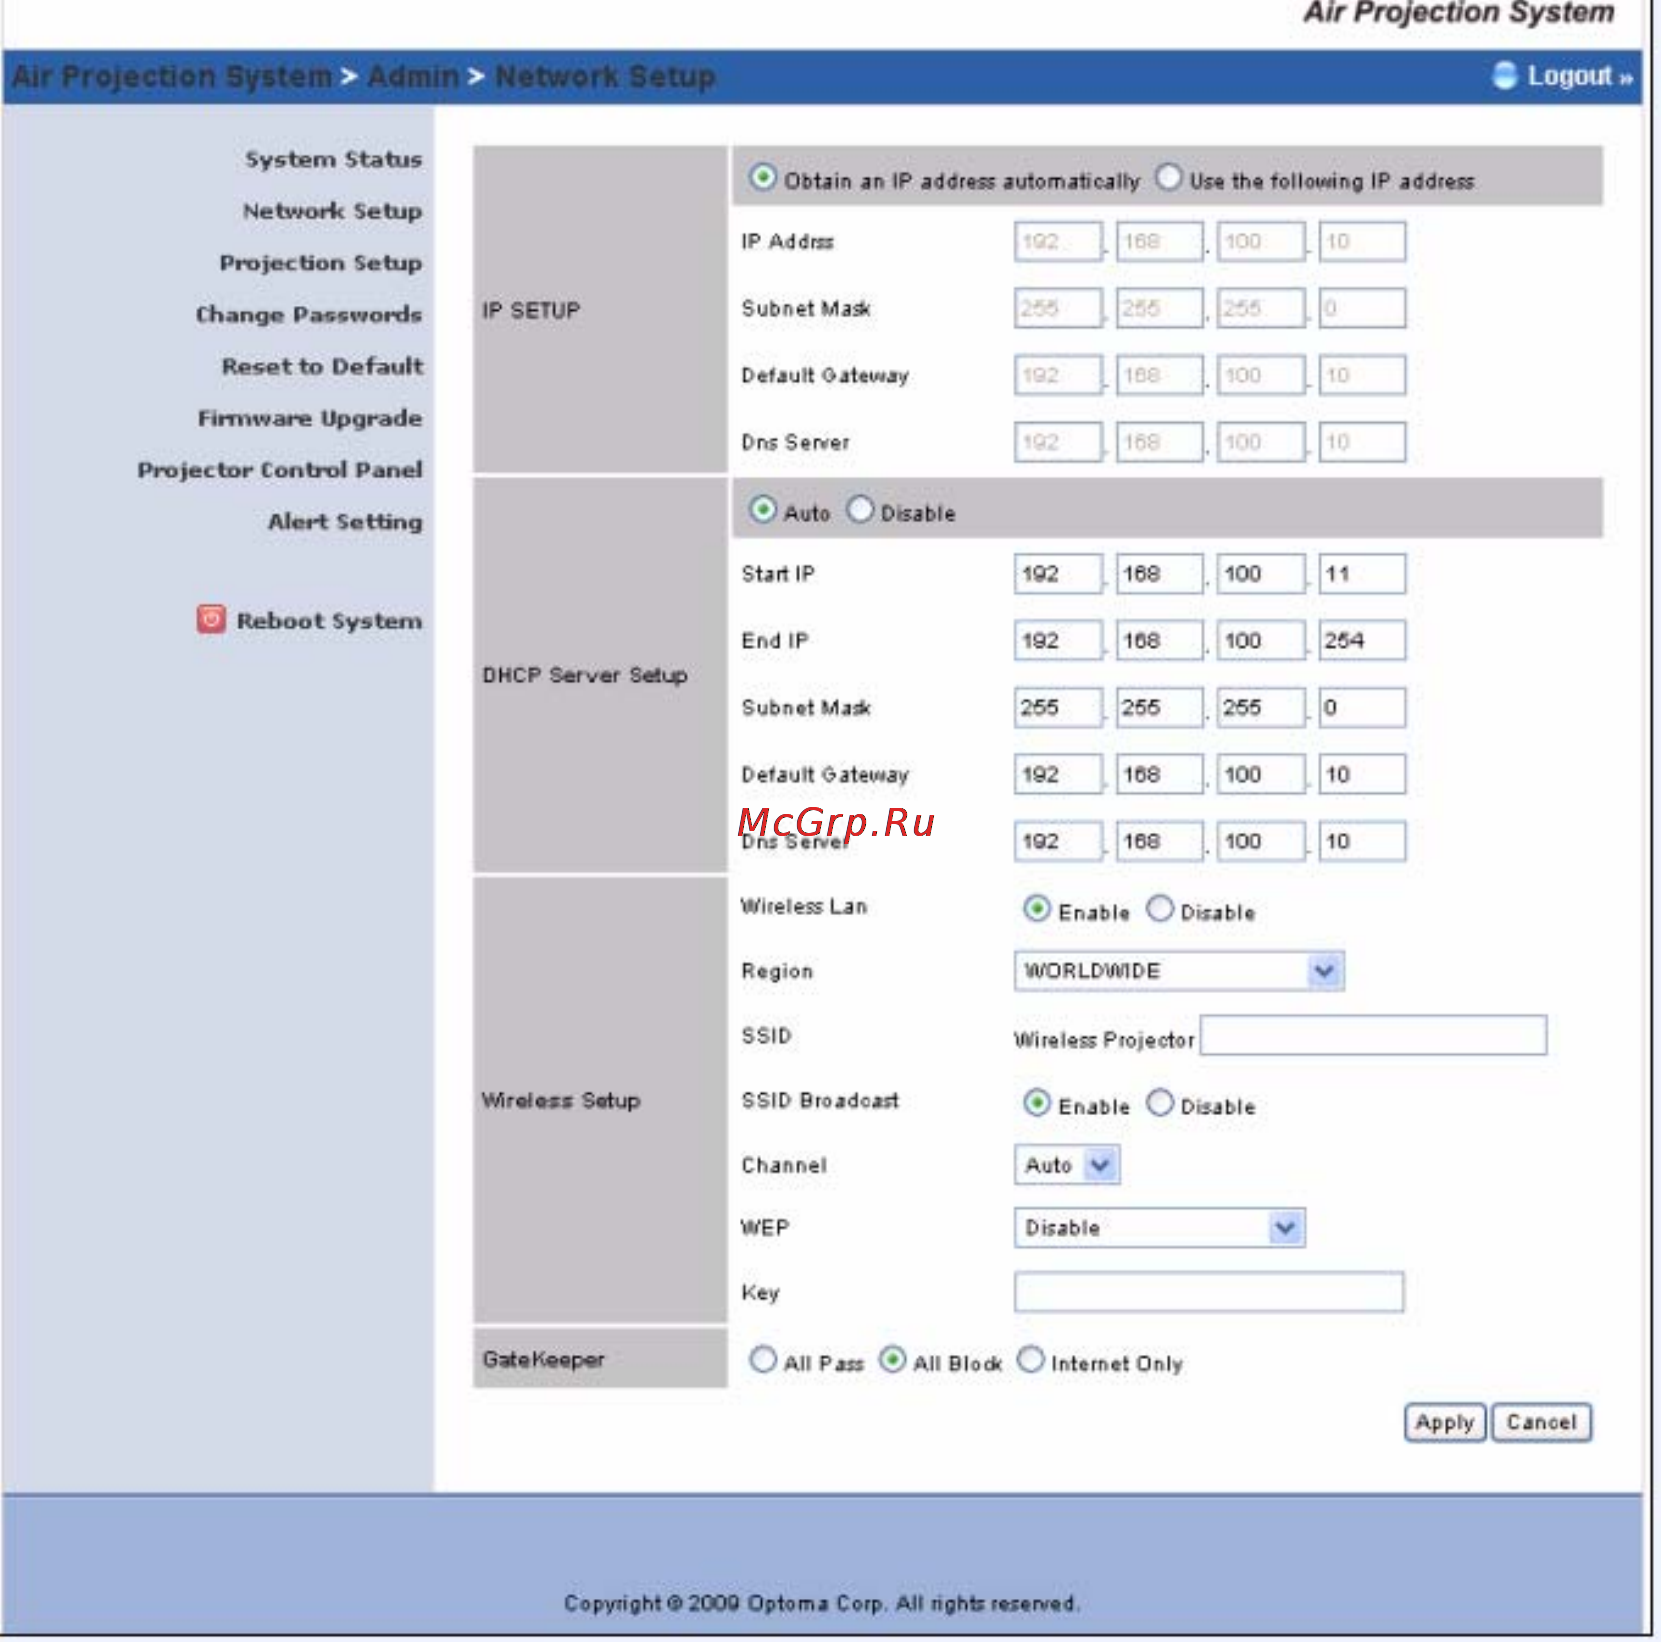Click Admin in the breadcrumb

[x=413, y=77]
